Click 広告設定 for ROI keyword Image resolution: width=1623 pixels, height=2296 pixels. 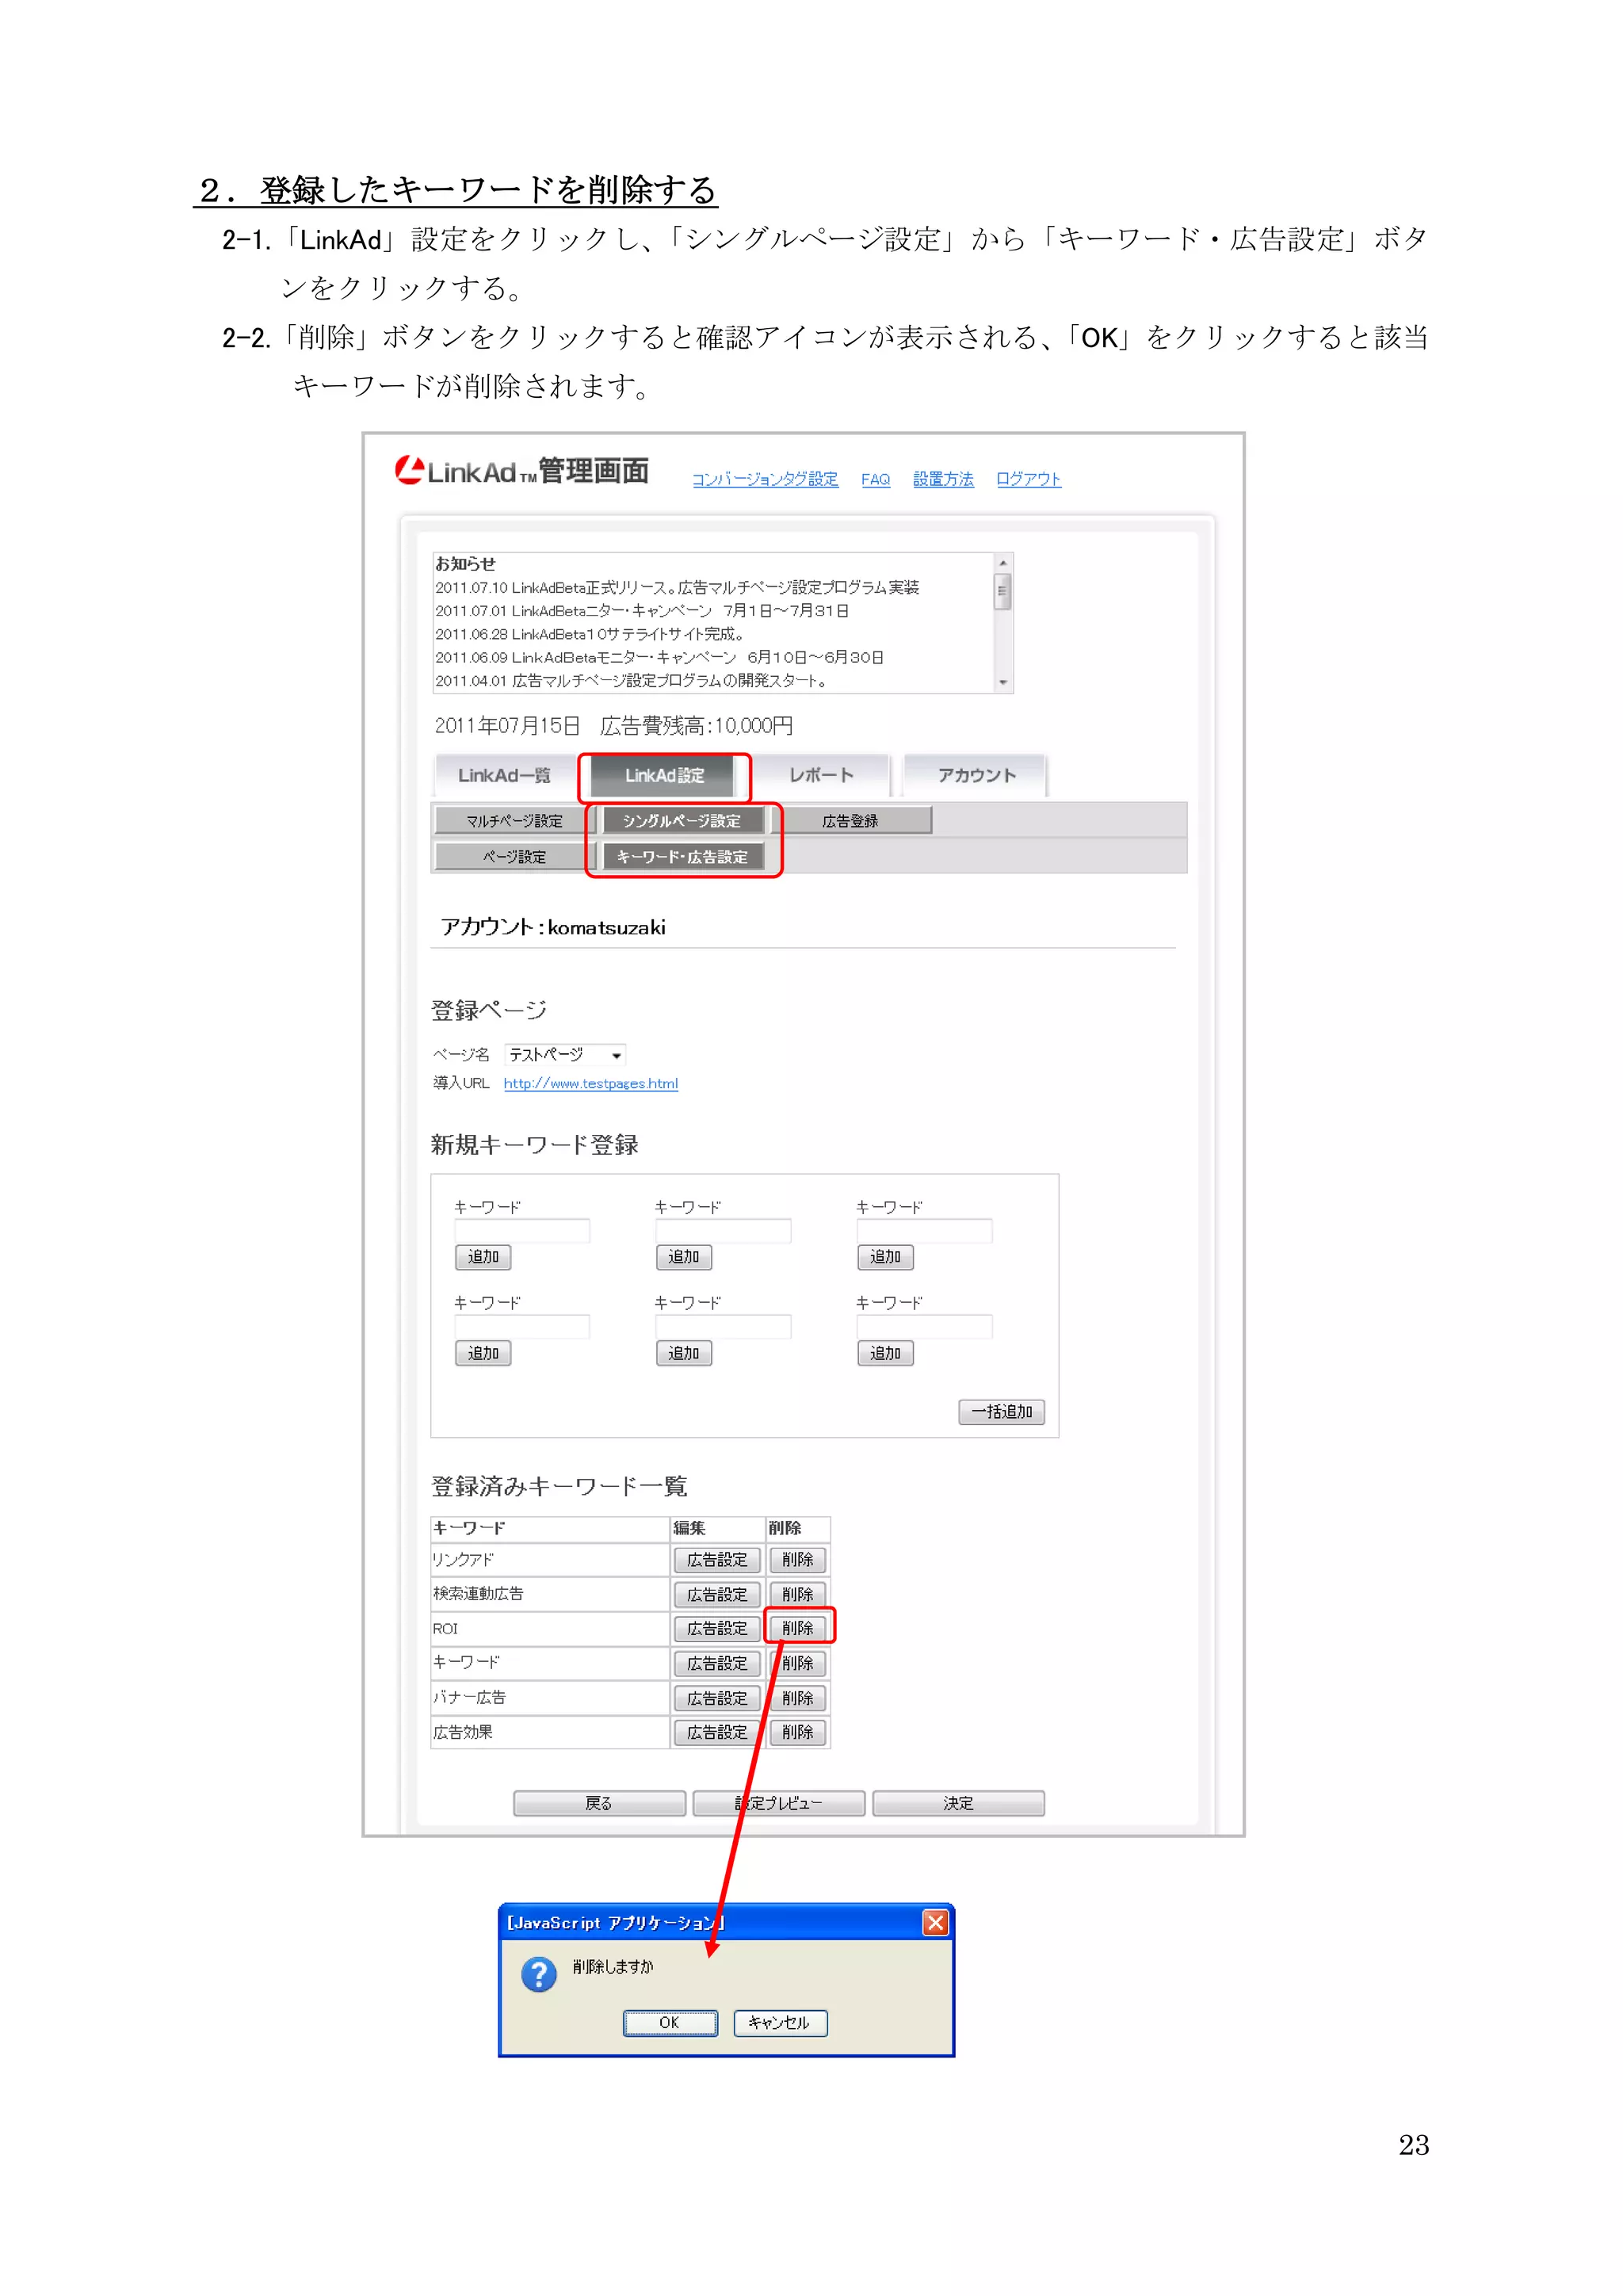717,1628
